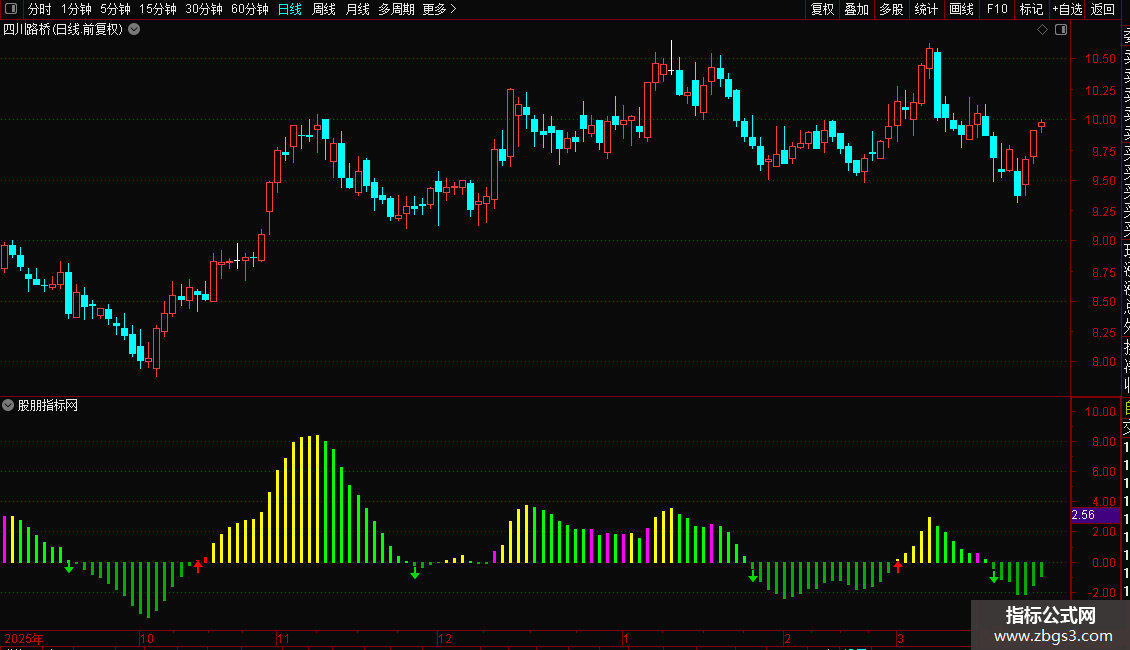Click the 叠加 overlay button
1130x650 pixels.
pyautogui.click(x=857, y=9)
